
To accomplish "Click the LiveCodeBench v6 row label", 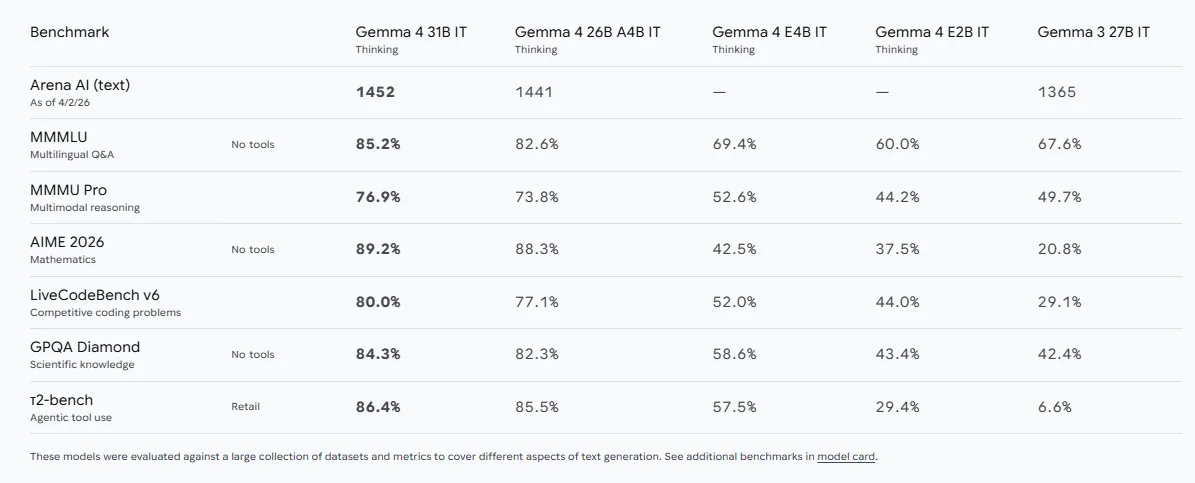I will 95,295.
